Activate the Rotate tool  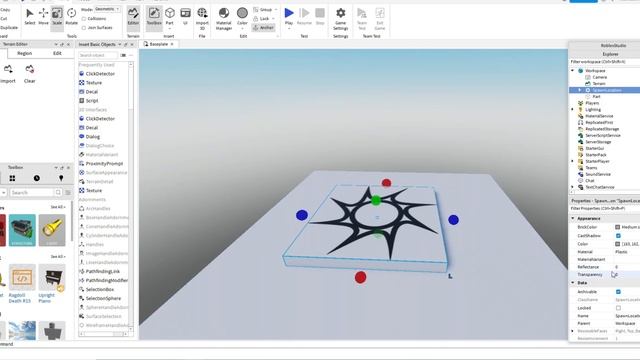click(71, 16)
